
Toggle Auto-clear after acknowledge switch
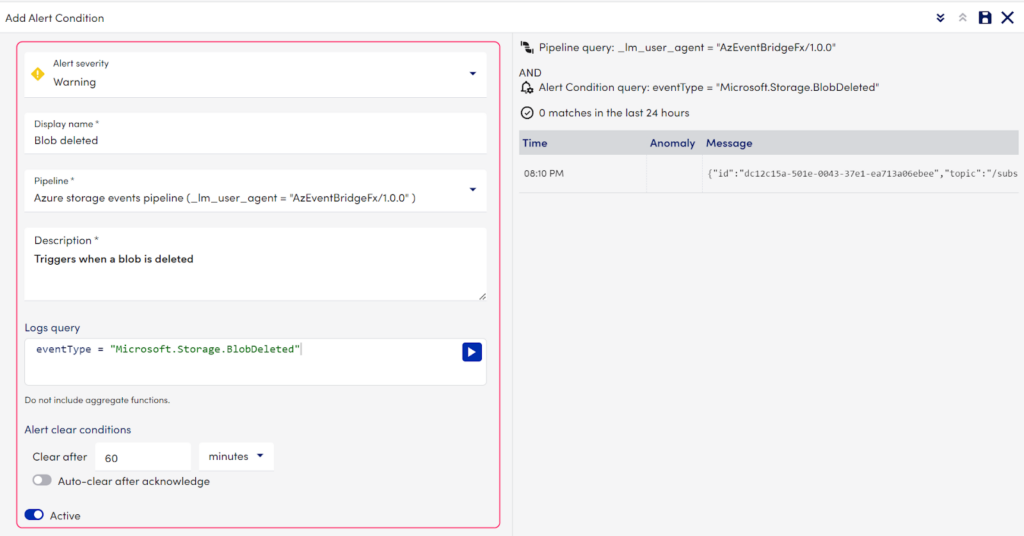point(42,481)
